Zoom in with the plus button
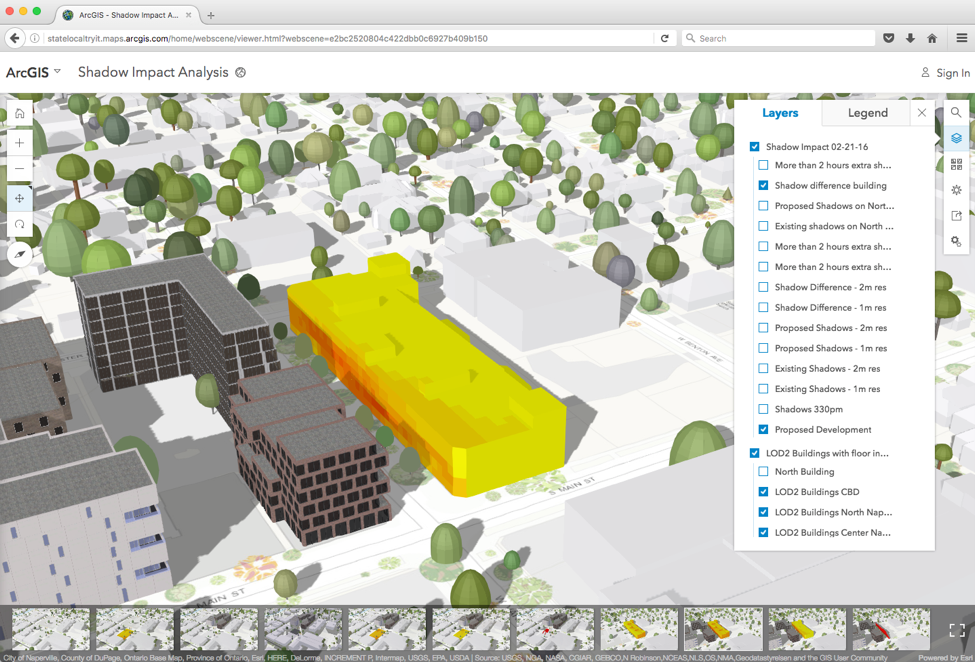This screenshot has height=662, width=975. (x=20, y=143)
